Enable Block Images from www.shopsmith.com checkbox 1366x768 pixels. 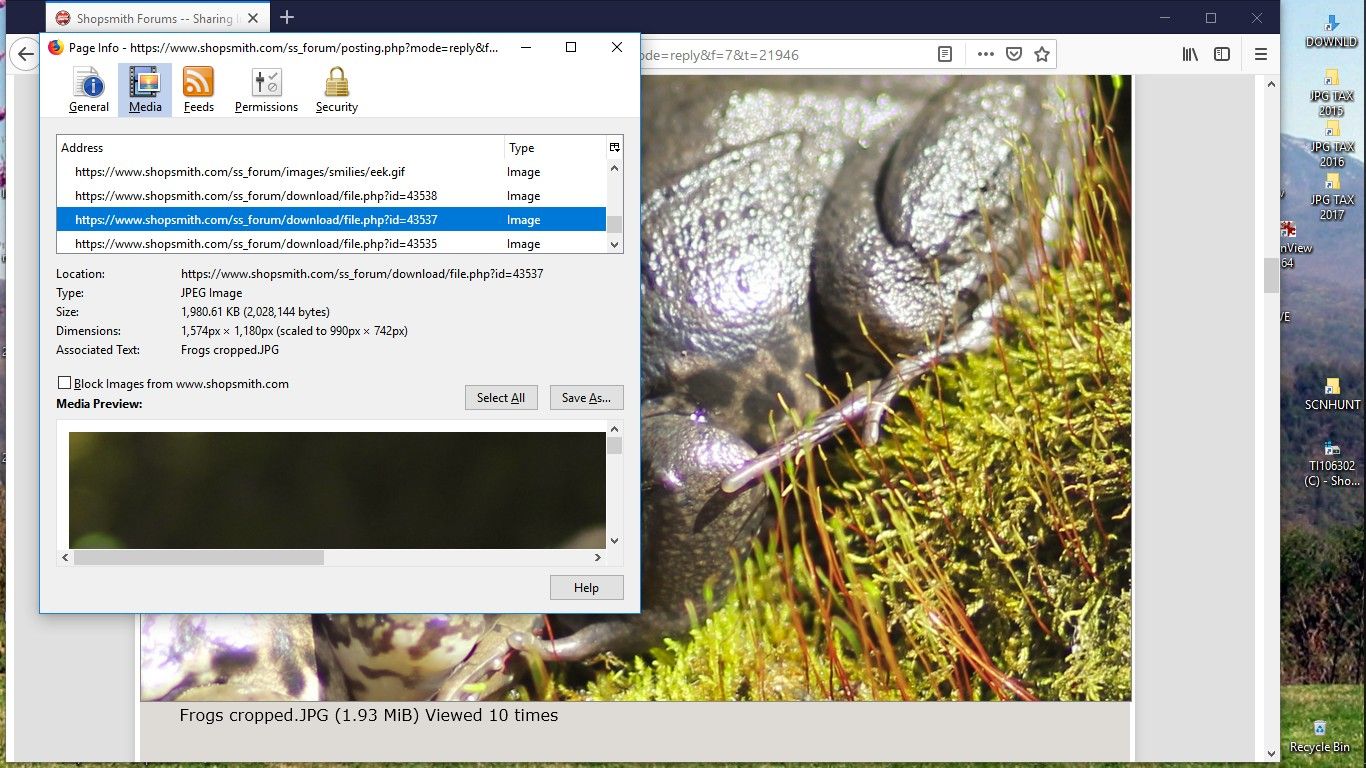point(65,383)
